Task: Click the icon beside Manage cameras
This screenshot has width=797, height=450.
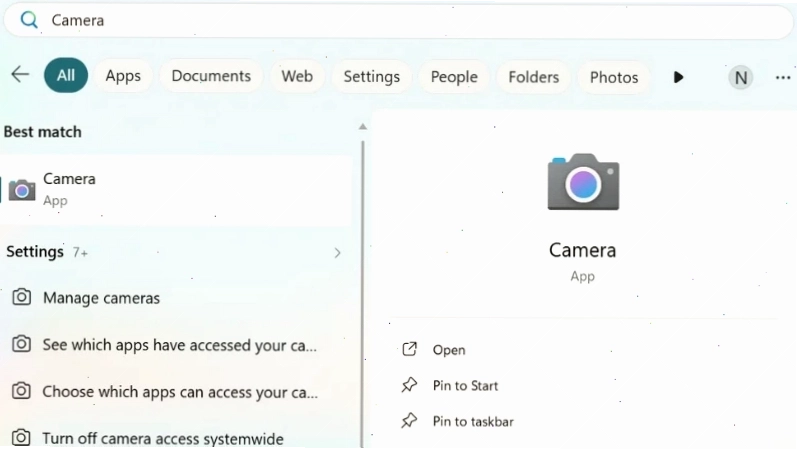Action: click(x=21, y=297)
